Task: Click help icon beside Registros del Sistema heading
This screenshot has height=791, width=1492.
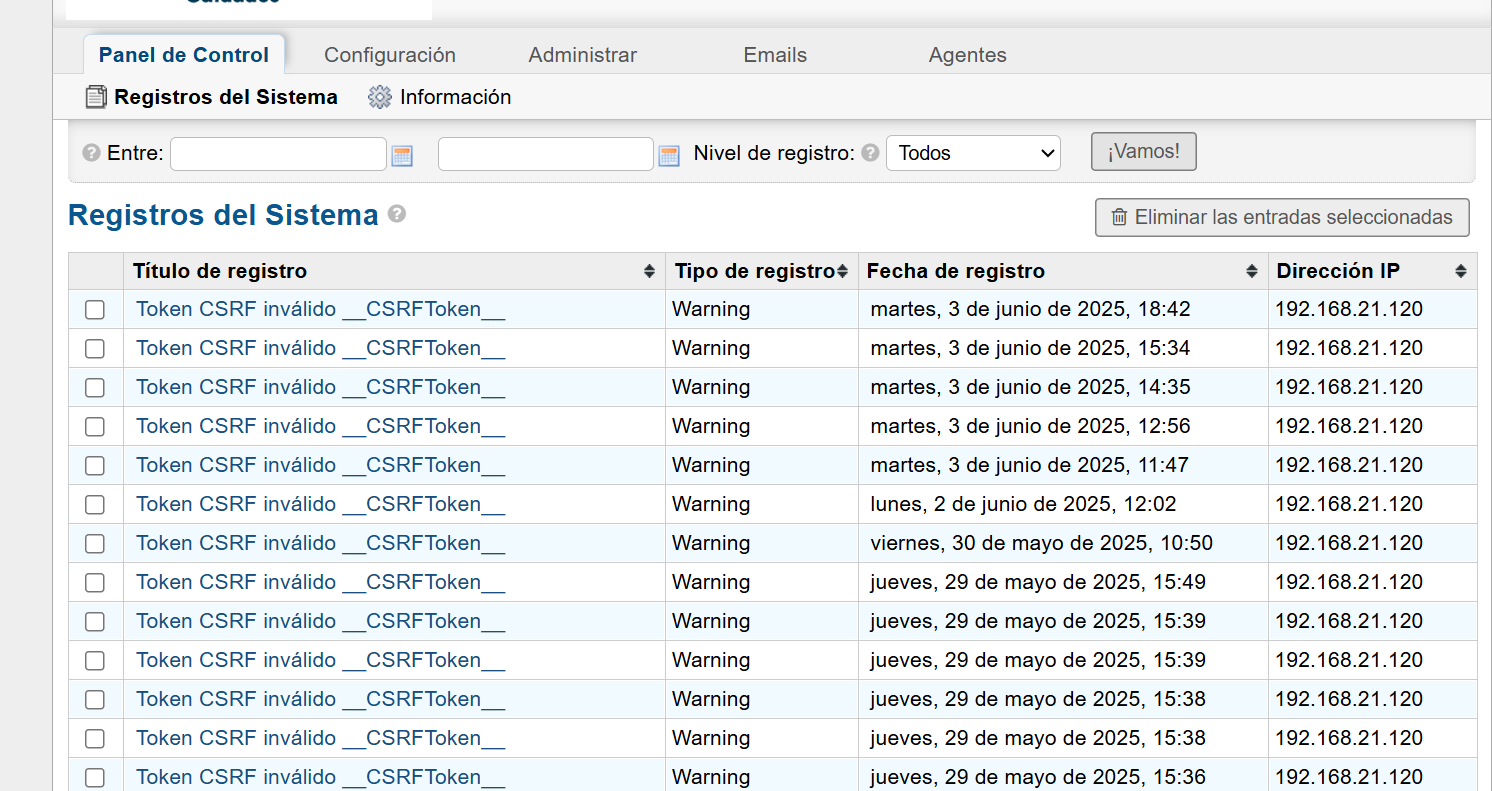Action: pos(397,214)
